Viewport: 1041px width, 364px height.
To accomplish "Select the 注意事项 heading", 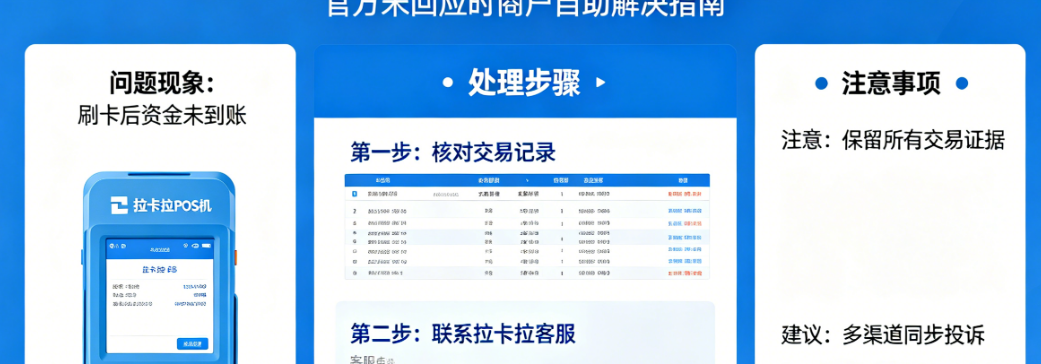I will 891,84.
